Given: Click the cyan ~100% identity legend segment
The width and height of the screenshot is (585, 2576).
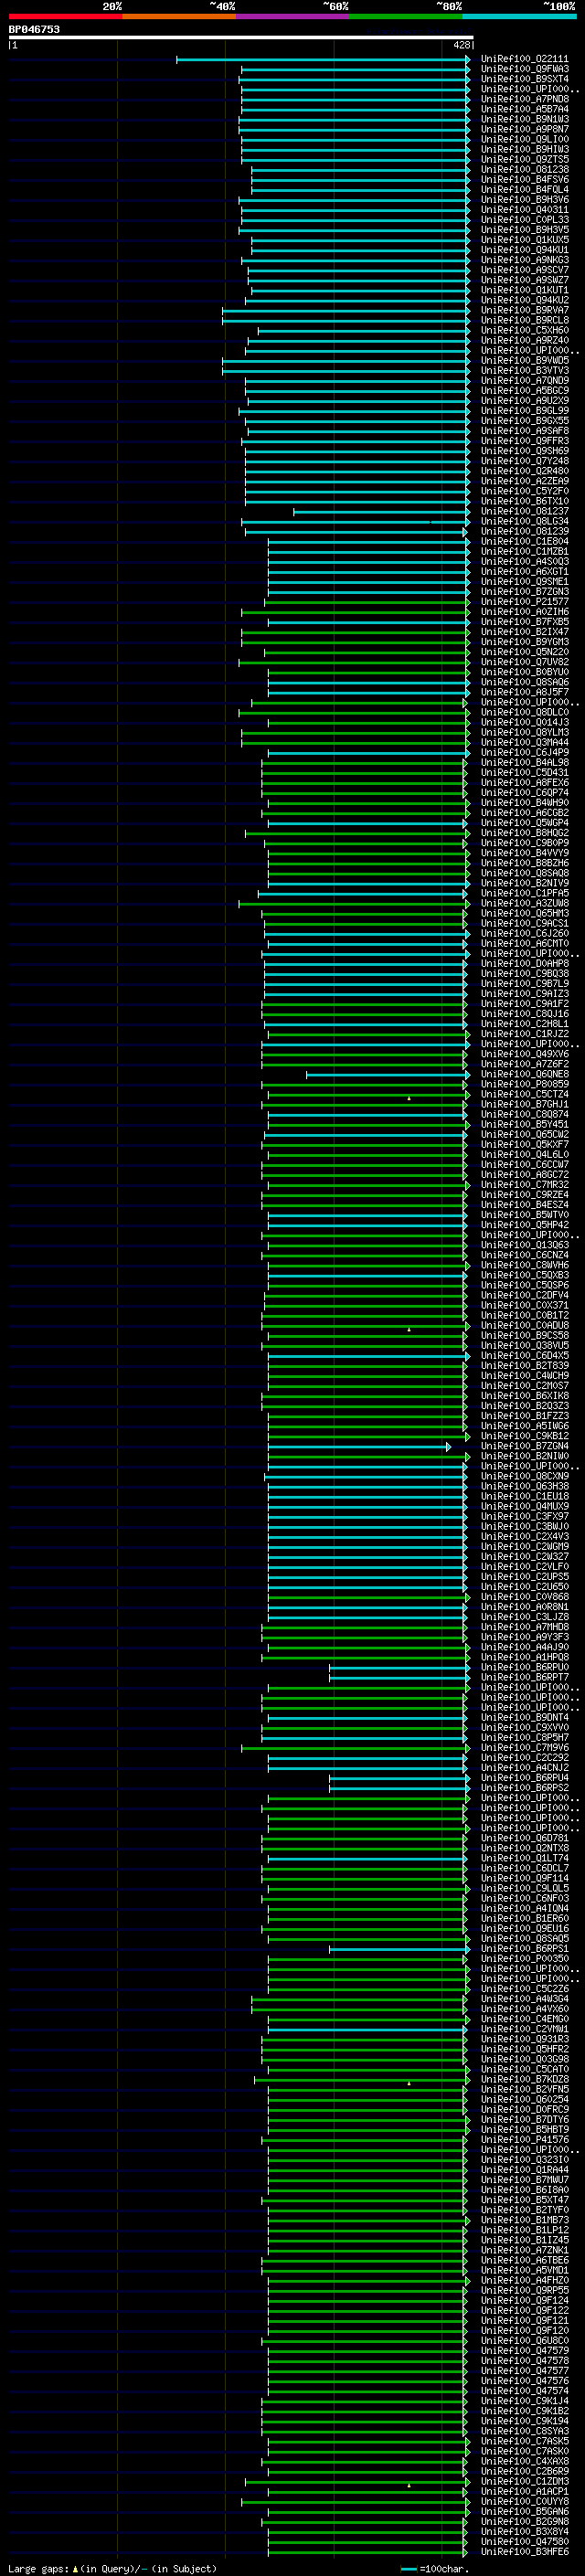Looking at the screenshot, I should click(520, 16).
